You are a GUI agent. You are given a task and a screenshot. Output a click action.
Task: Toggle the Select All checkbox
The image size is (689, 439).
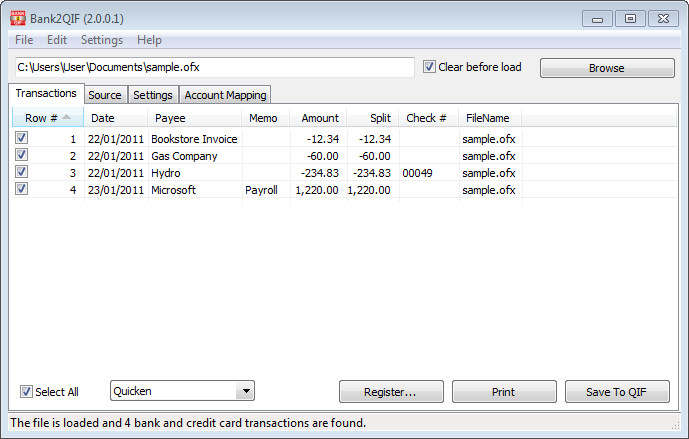tap(26, 392)
